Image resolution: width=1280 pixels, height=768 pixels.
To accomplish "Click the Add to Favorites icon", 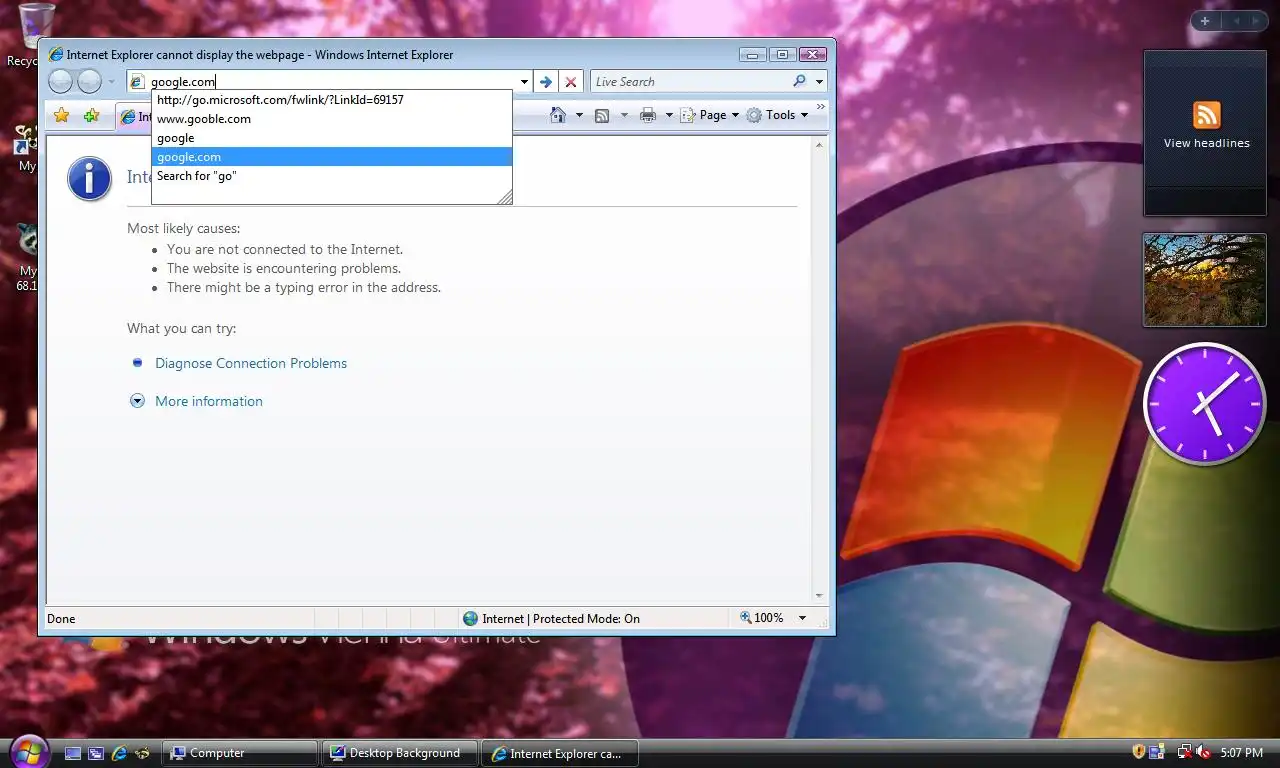I will pyautogui.click(x=91, y=116).
